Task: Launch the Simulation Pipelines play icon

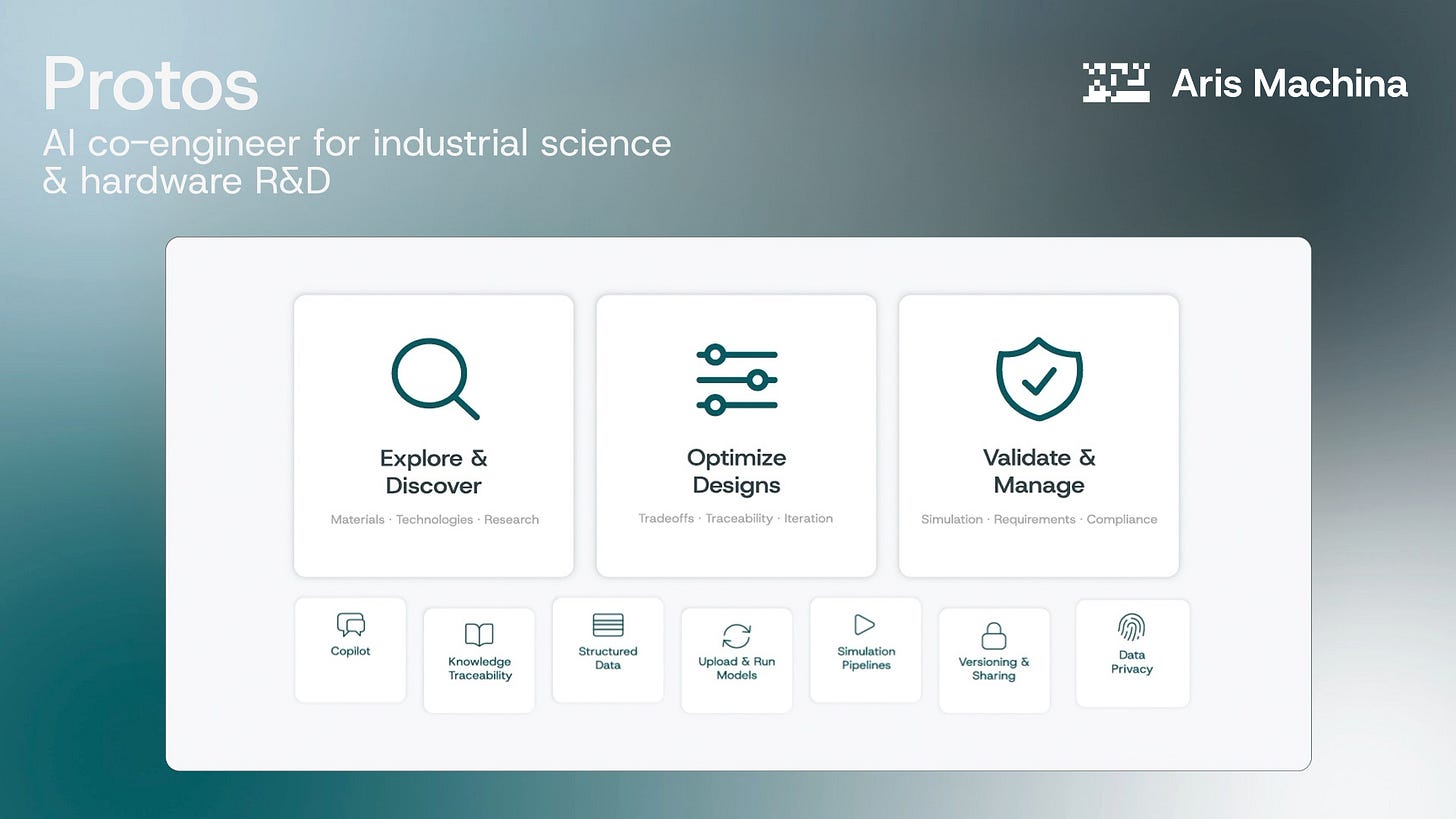Action: click(865, 625)
